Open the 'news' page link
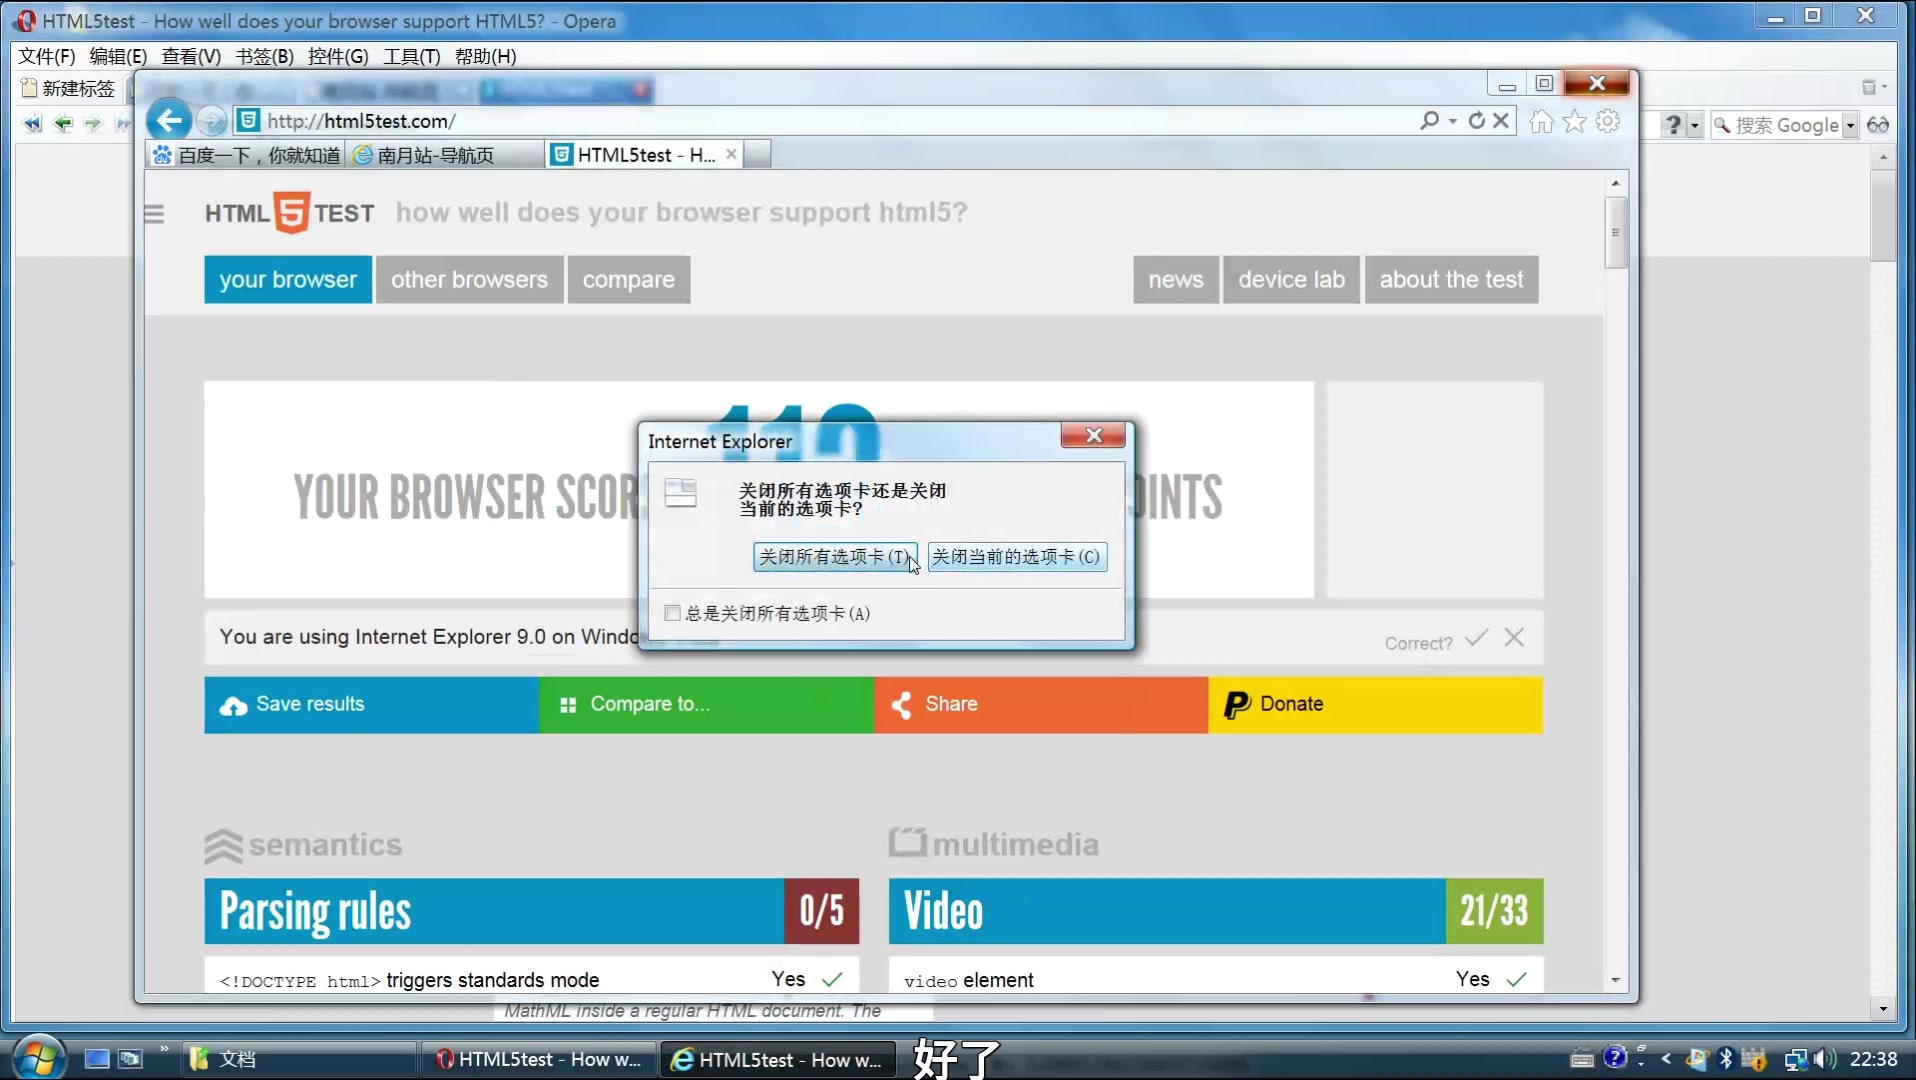Viewport: 1916px width, 1080px height. point(1175,280)
